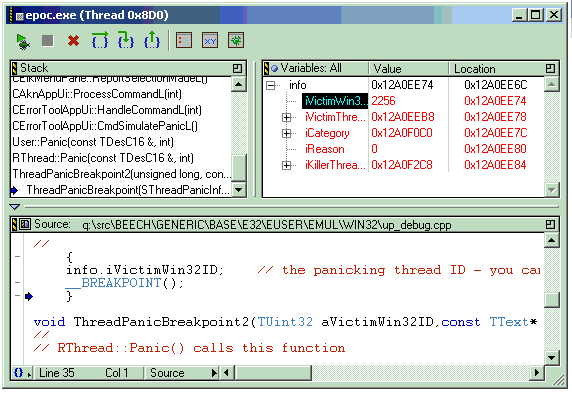
Task: Select CErrorToolAppUi::CmdSimulatePanicL stack frame
Action: 105,126
